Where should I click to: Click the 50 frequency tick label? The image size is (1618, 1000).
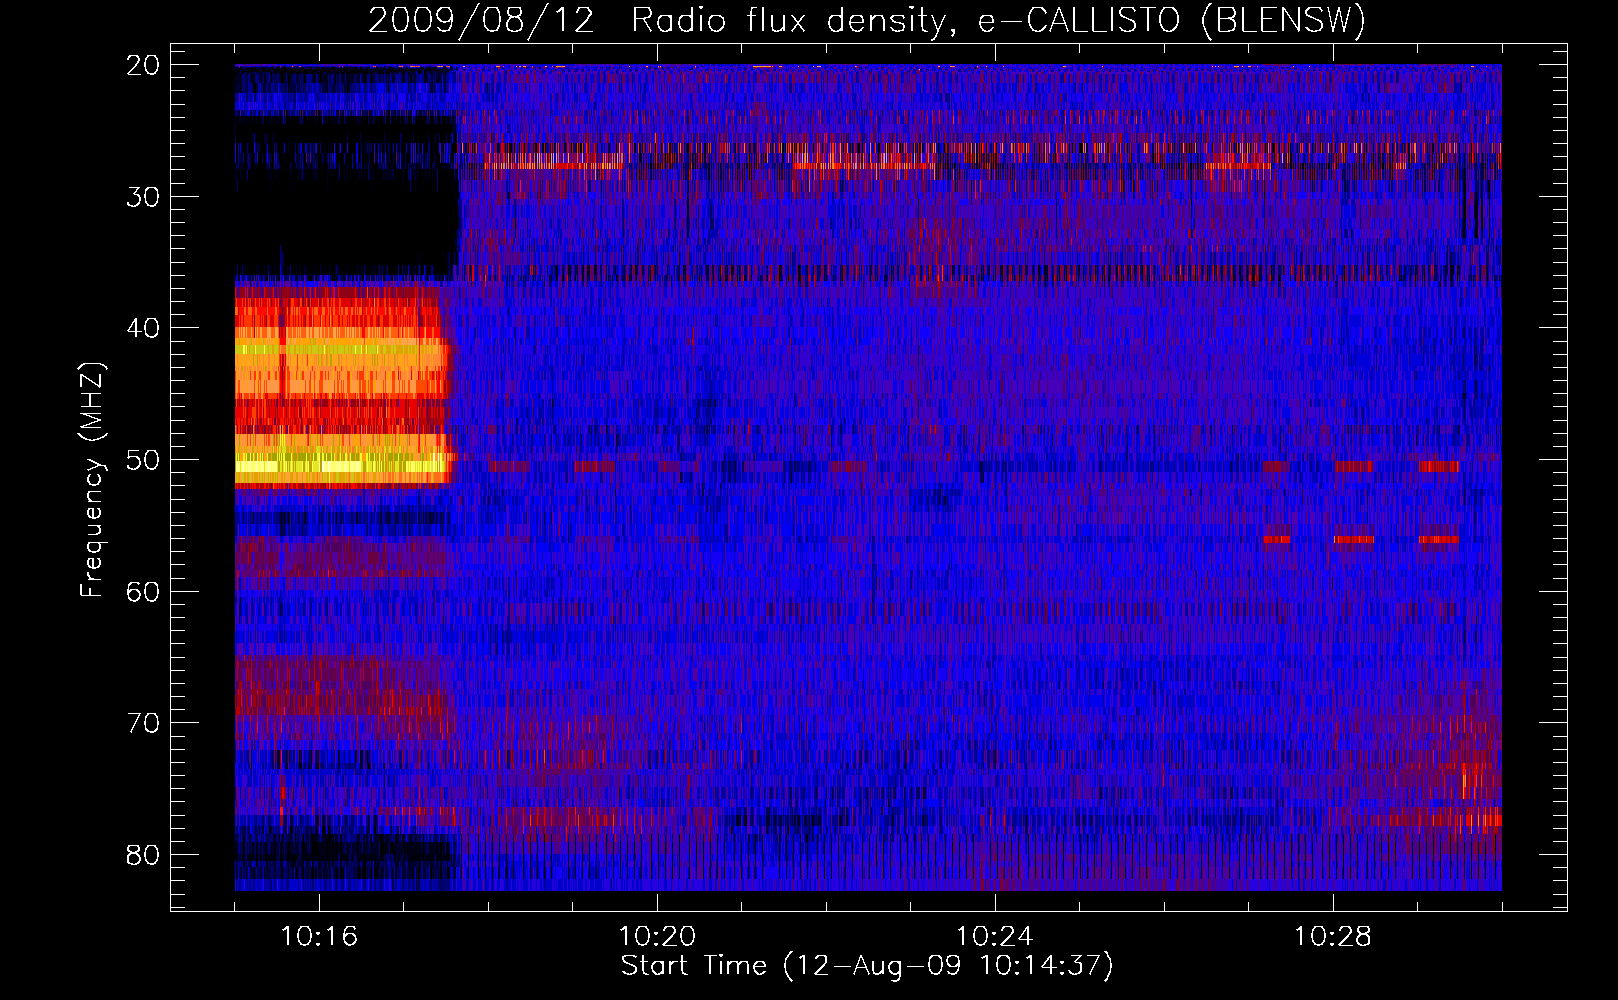144,460
